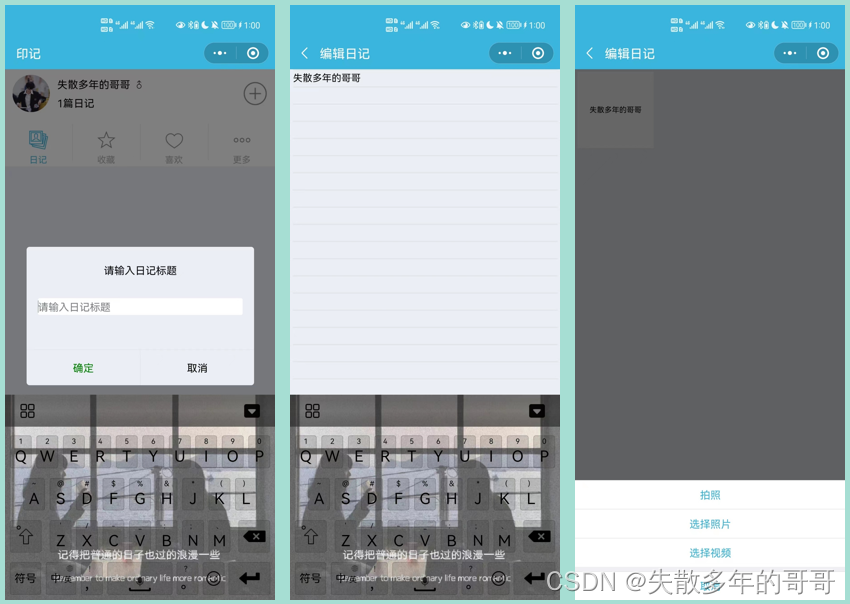
Task: Choose 选择视频 from the action sheet
Action: click(x=710, y=553)
